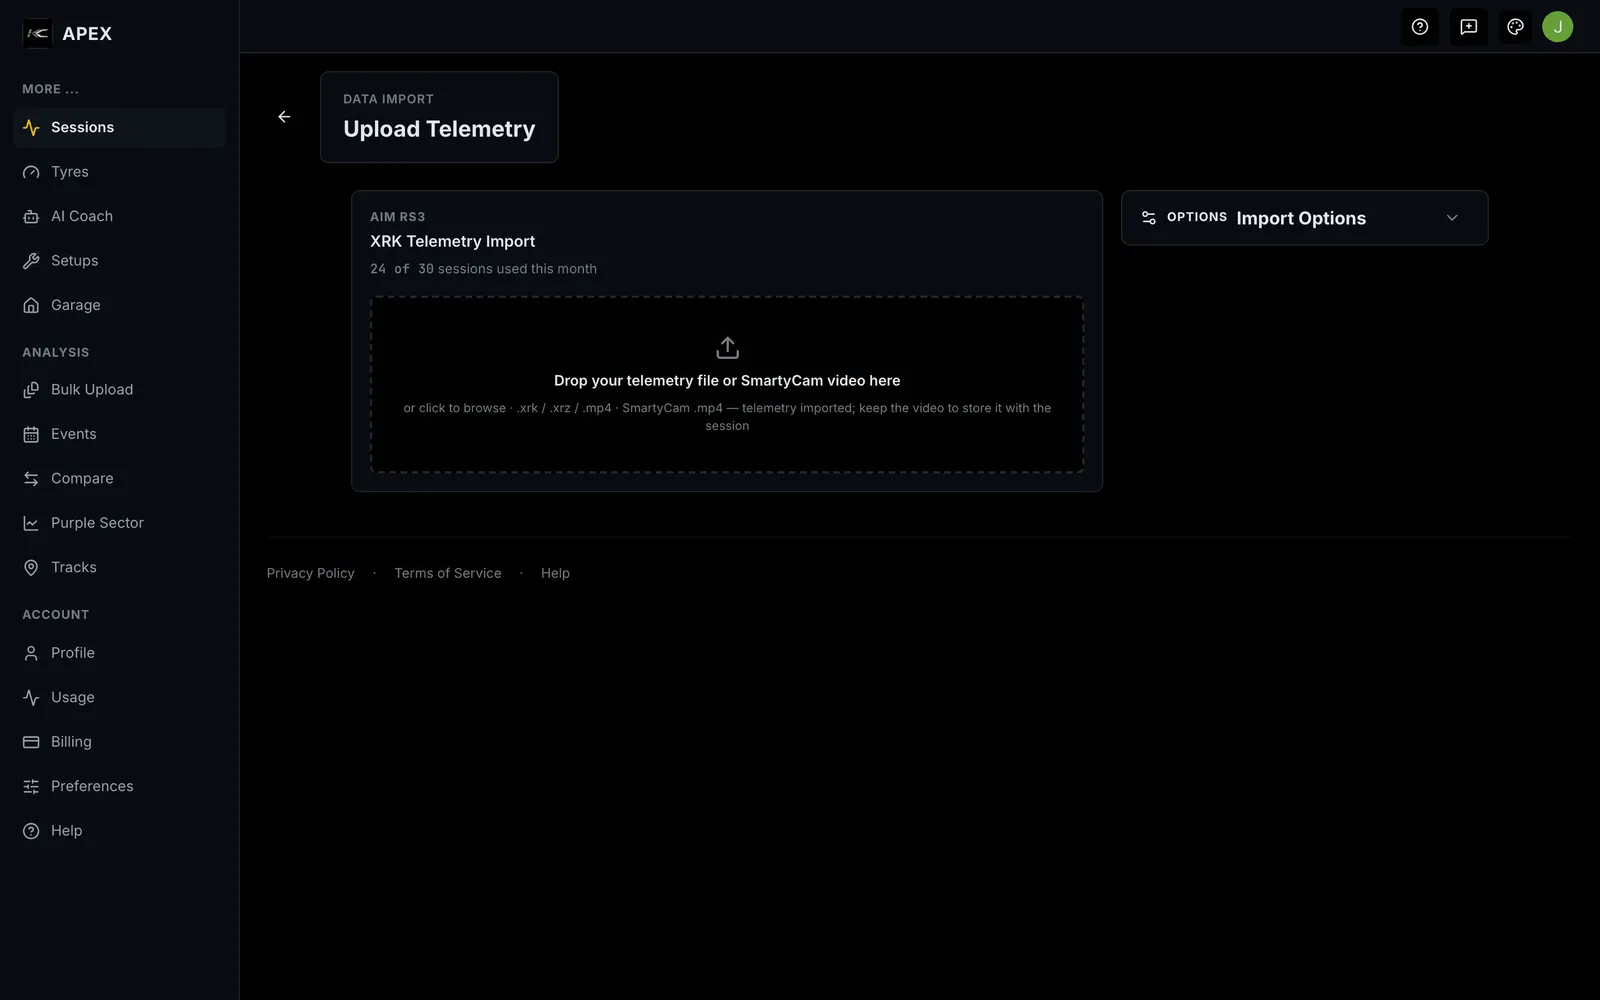Click the telemetry file drop zone text
The image size is (1600, 1000).
(x=727, y=381)
